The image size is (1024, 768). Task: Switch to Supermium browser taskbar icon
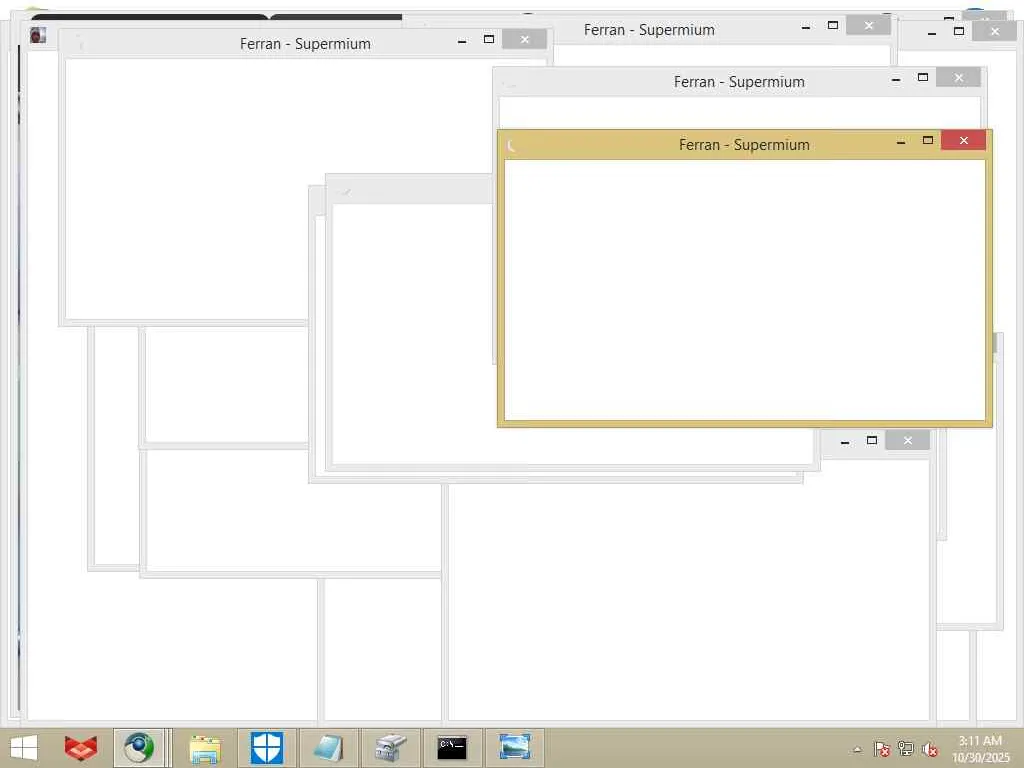138,748
